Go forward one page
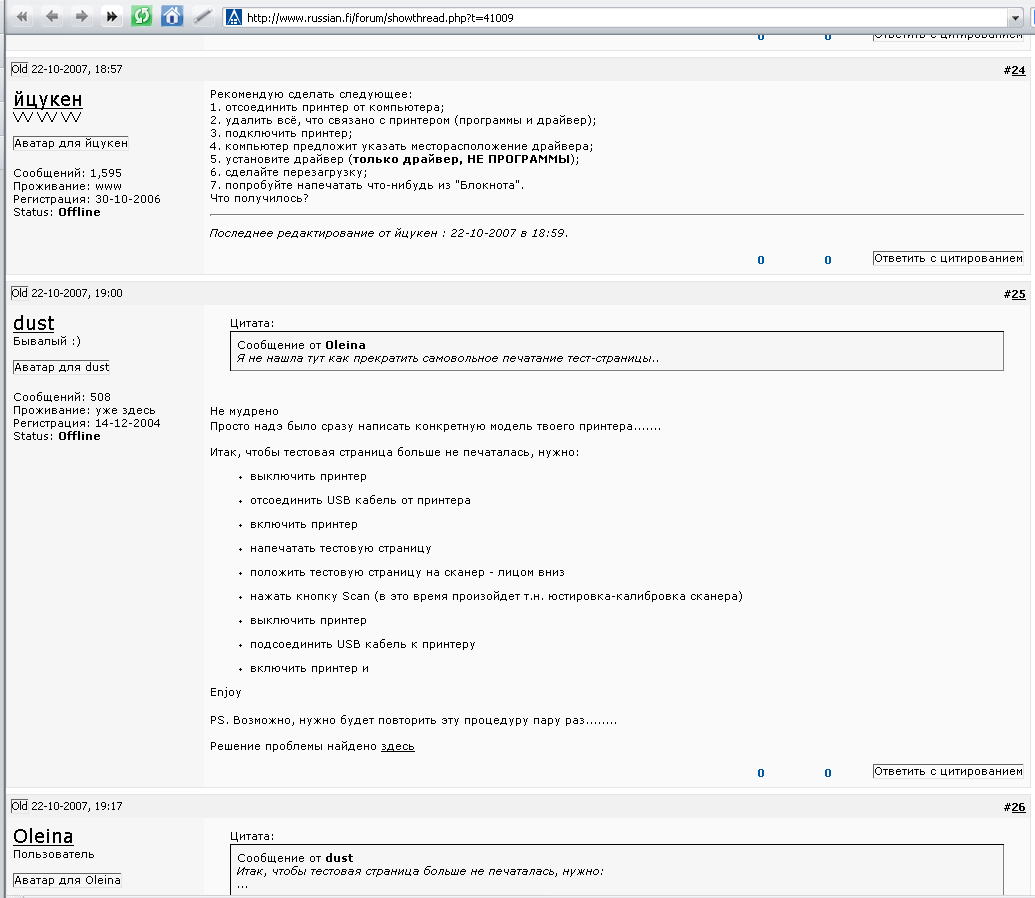 point(81,17)
